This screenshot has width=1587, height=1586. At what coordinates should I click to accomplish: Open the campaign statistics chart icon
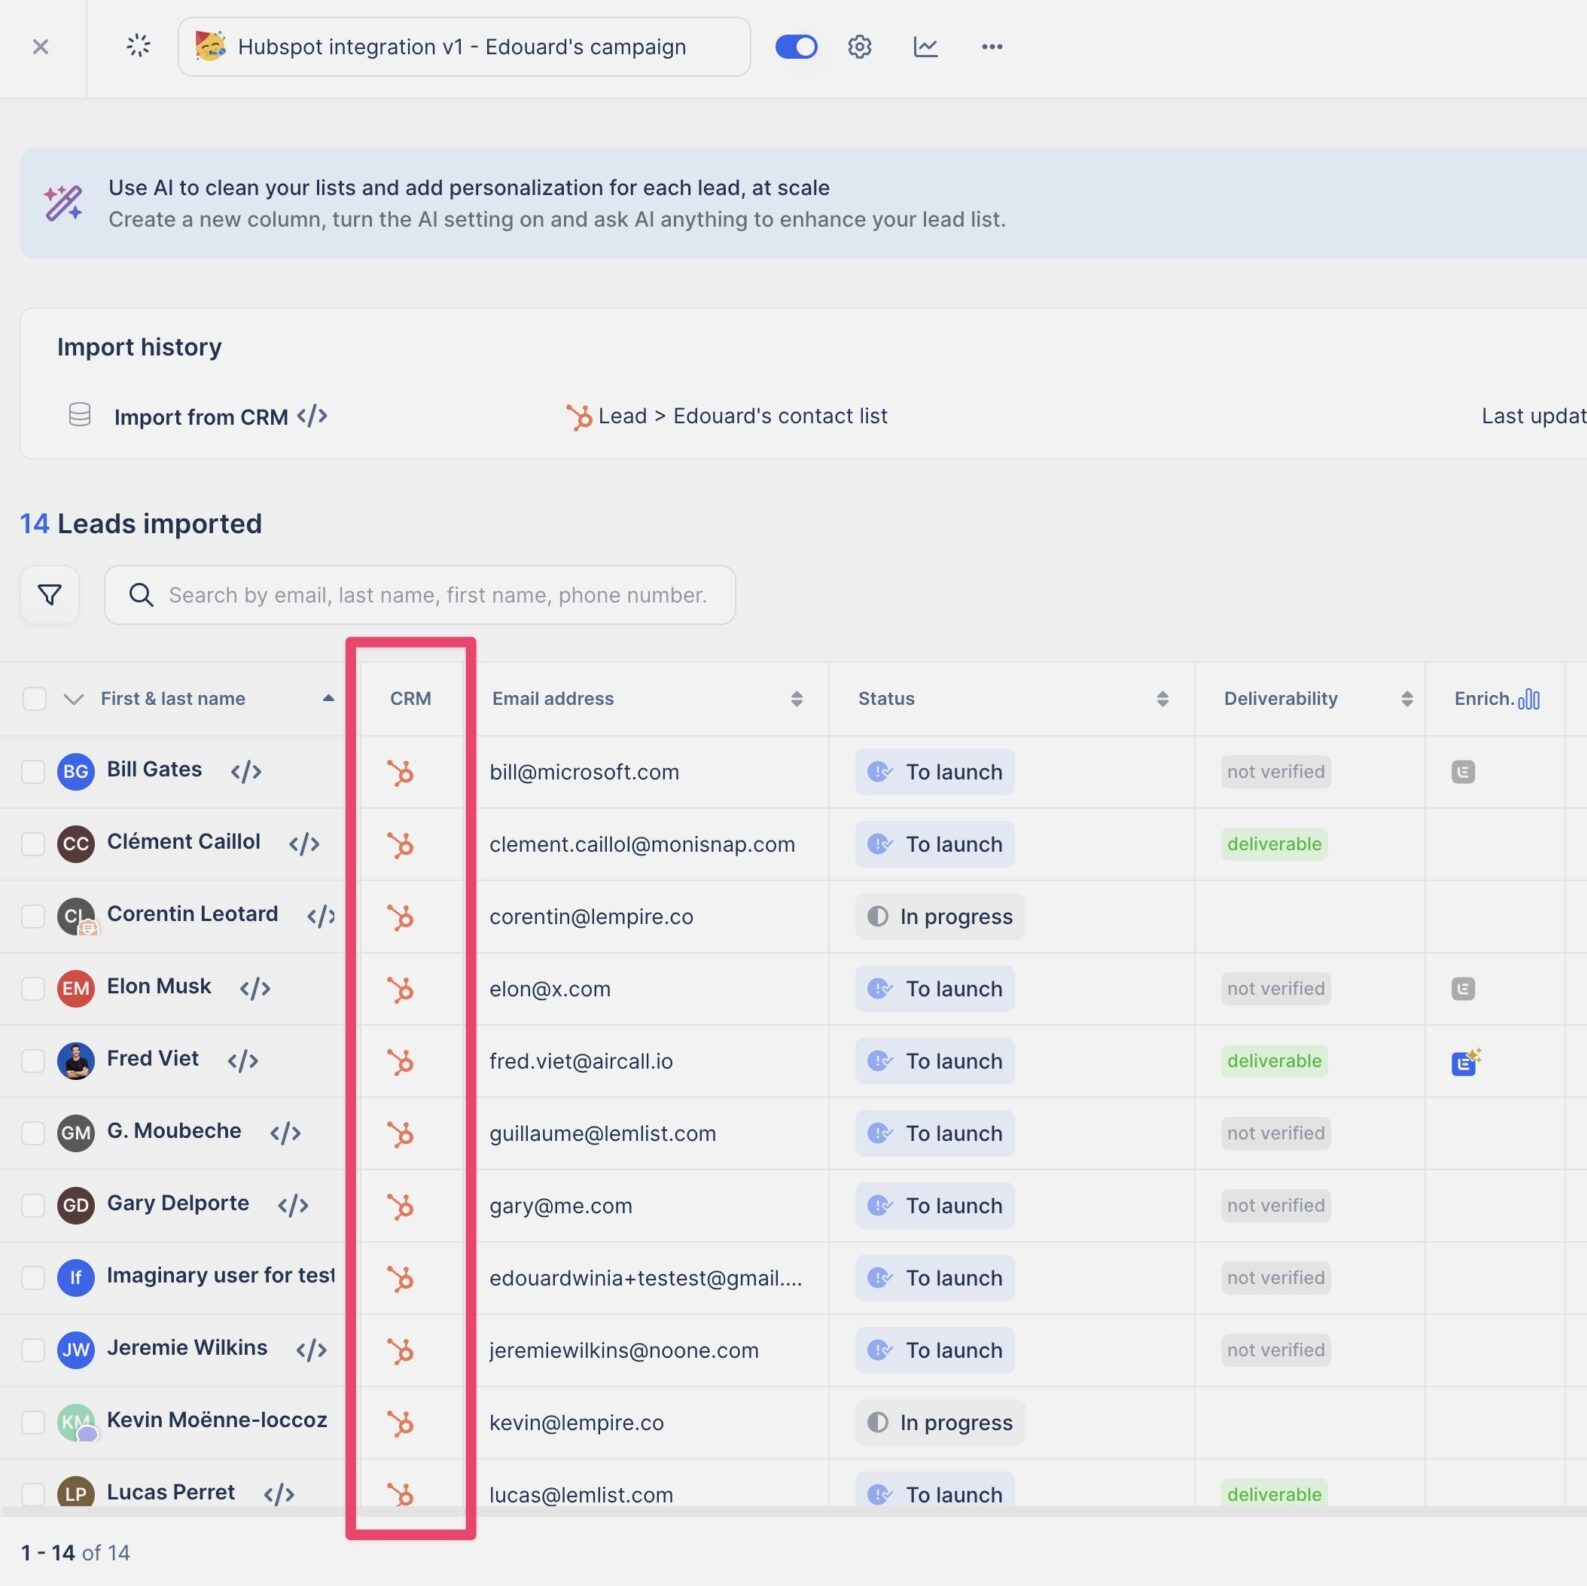pos(926,47)
